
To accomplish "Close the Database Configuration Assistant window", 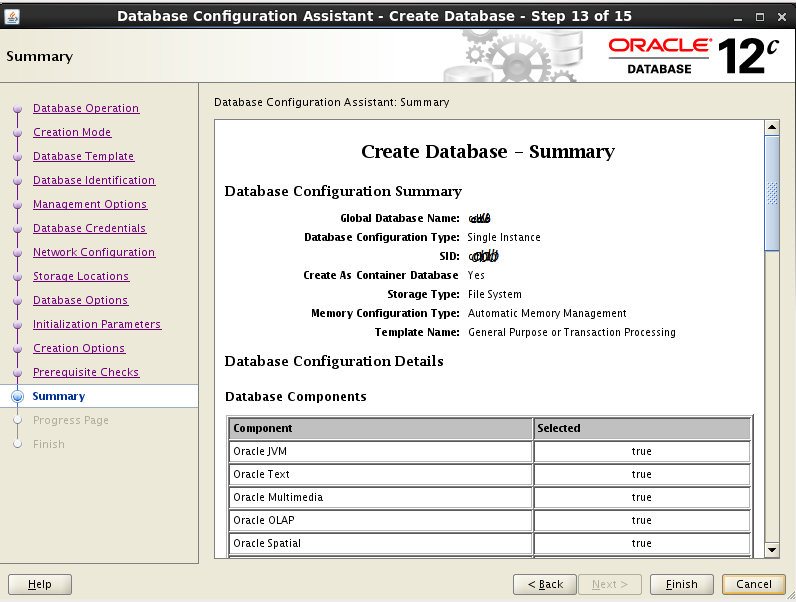I will [782, 17].
